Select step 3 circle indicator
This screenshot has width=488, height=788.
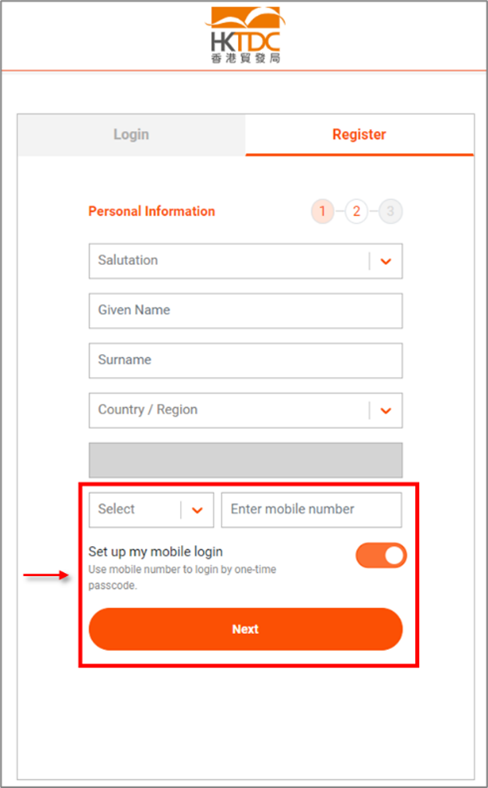(x=391, y=212)
